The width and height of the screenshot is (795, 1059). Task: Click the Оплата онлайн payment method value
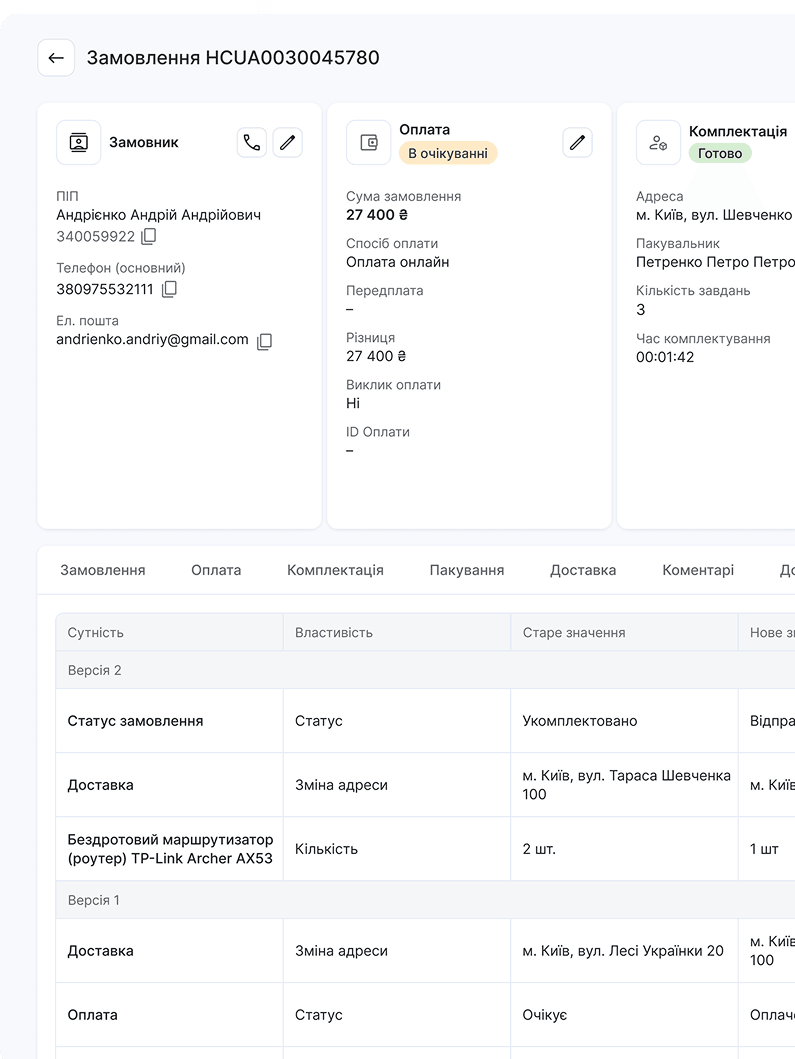click(398, 262)
